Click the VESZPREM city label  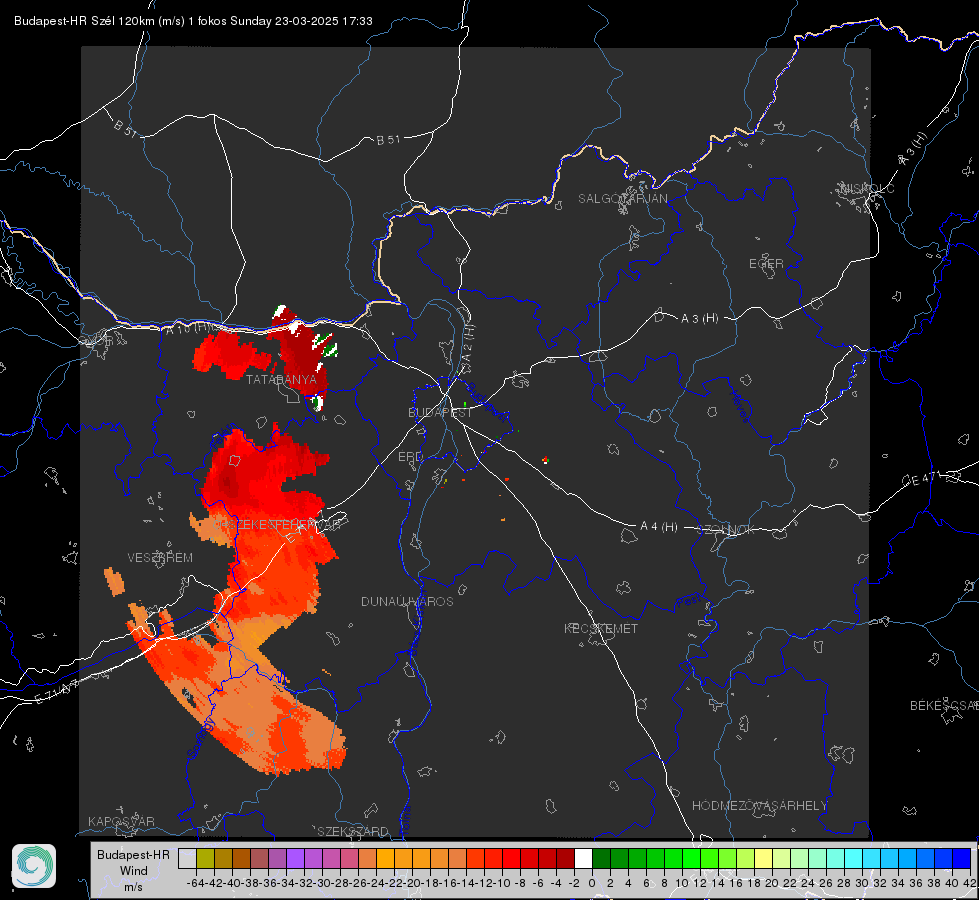pyautogui.click(x=160, y=558)
